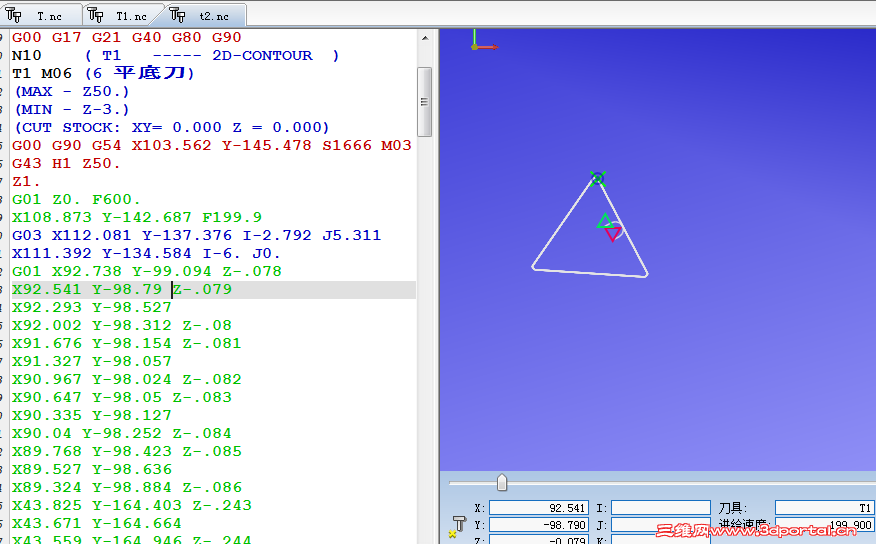The height and width of the screenshot is (544, 876).
Task: Click the green triangle marker on the toolpath
Action: tap(604, 221)
